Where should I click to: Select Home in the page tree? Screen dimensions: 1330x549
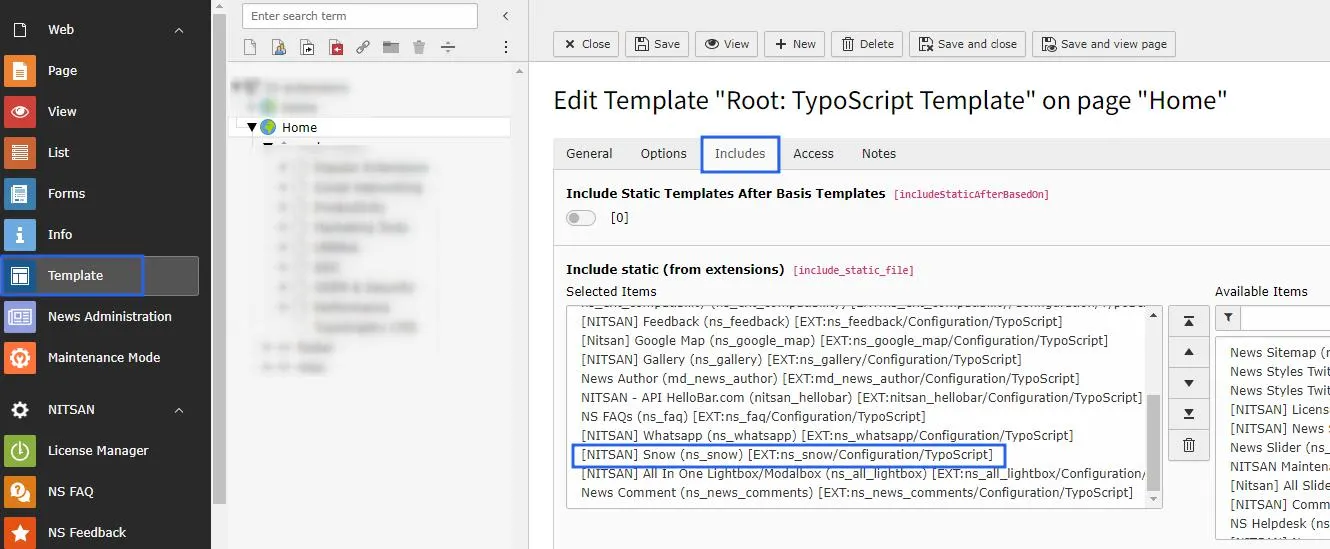tap(299, 127)
